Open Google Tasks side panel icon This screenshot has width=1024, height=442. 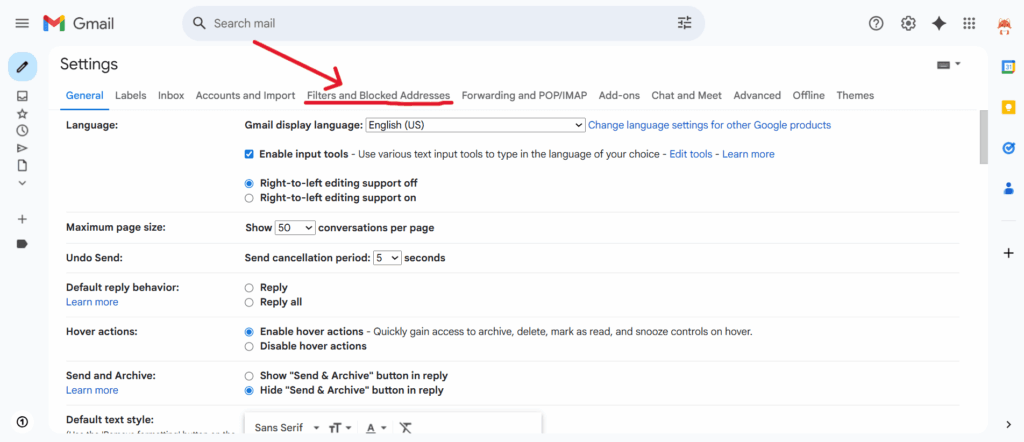click(x=1008, y=148)
